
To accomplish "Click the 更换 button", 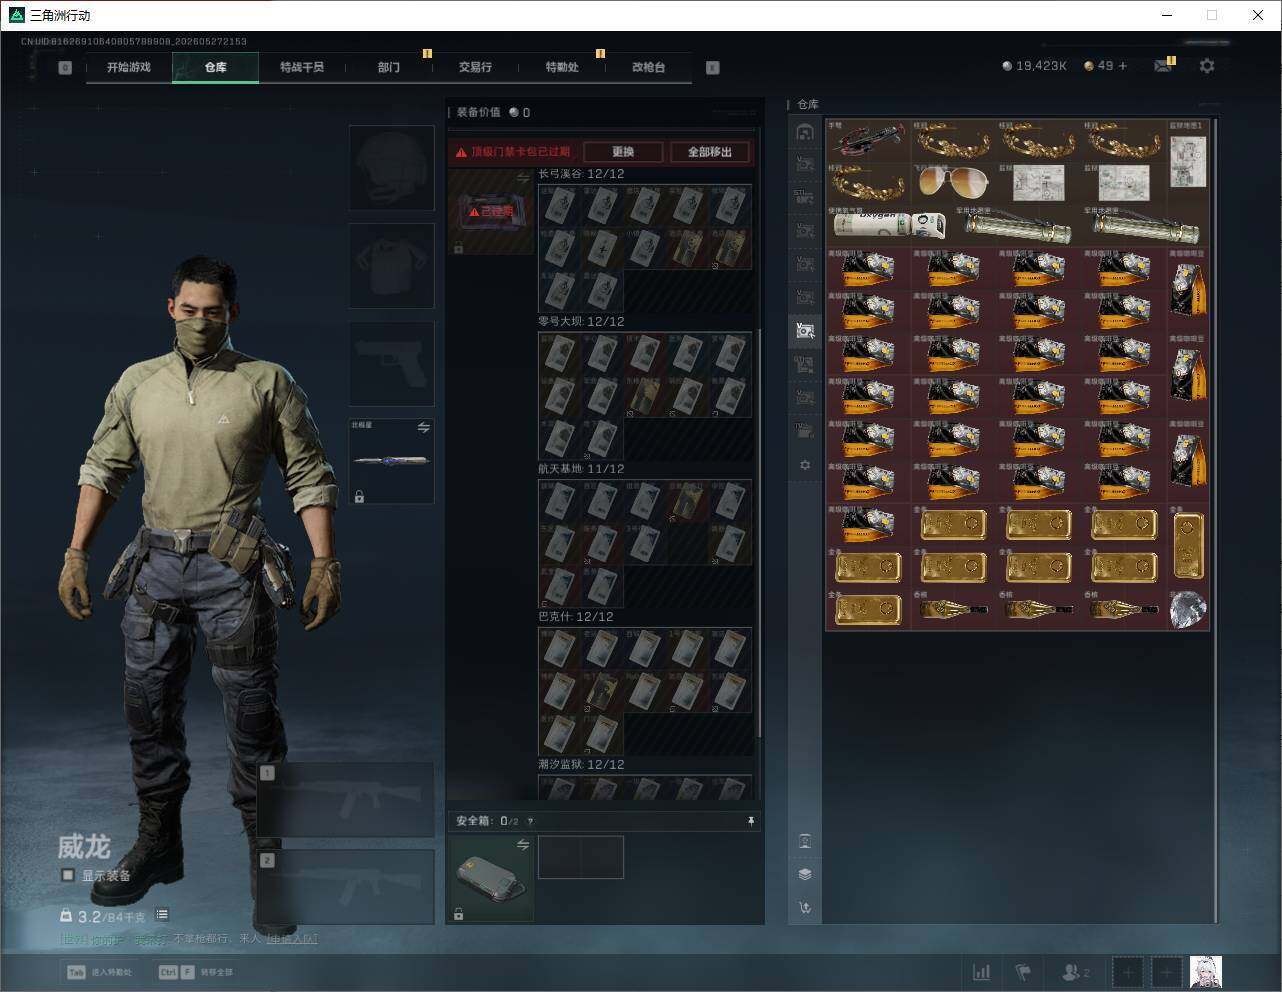I will coord(623,152).
